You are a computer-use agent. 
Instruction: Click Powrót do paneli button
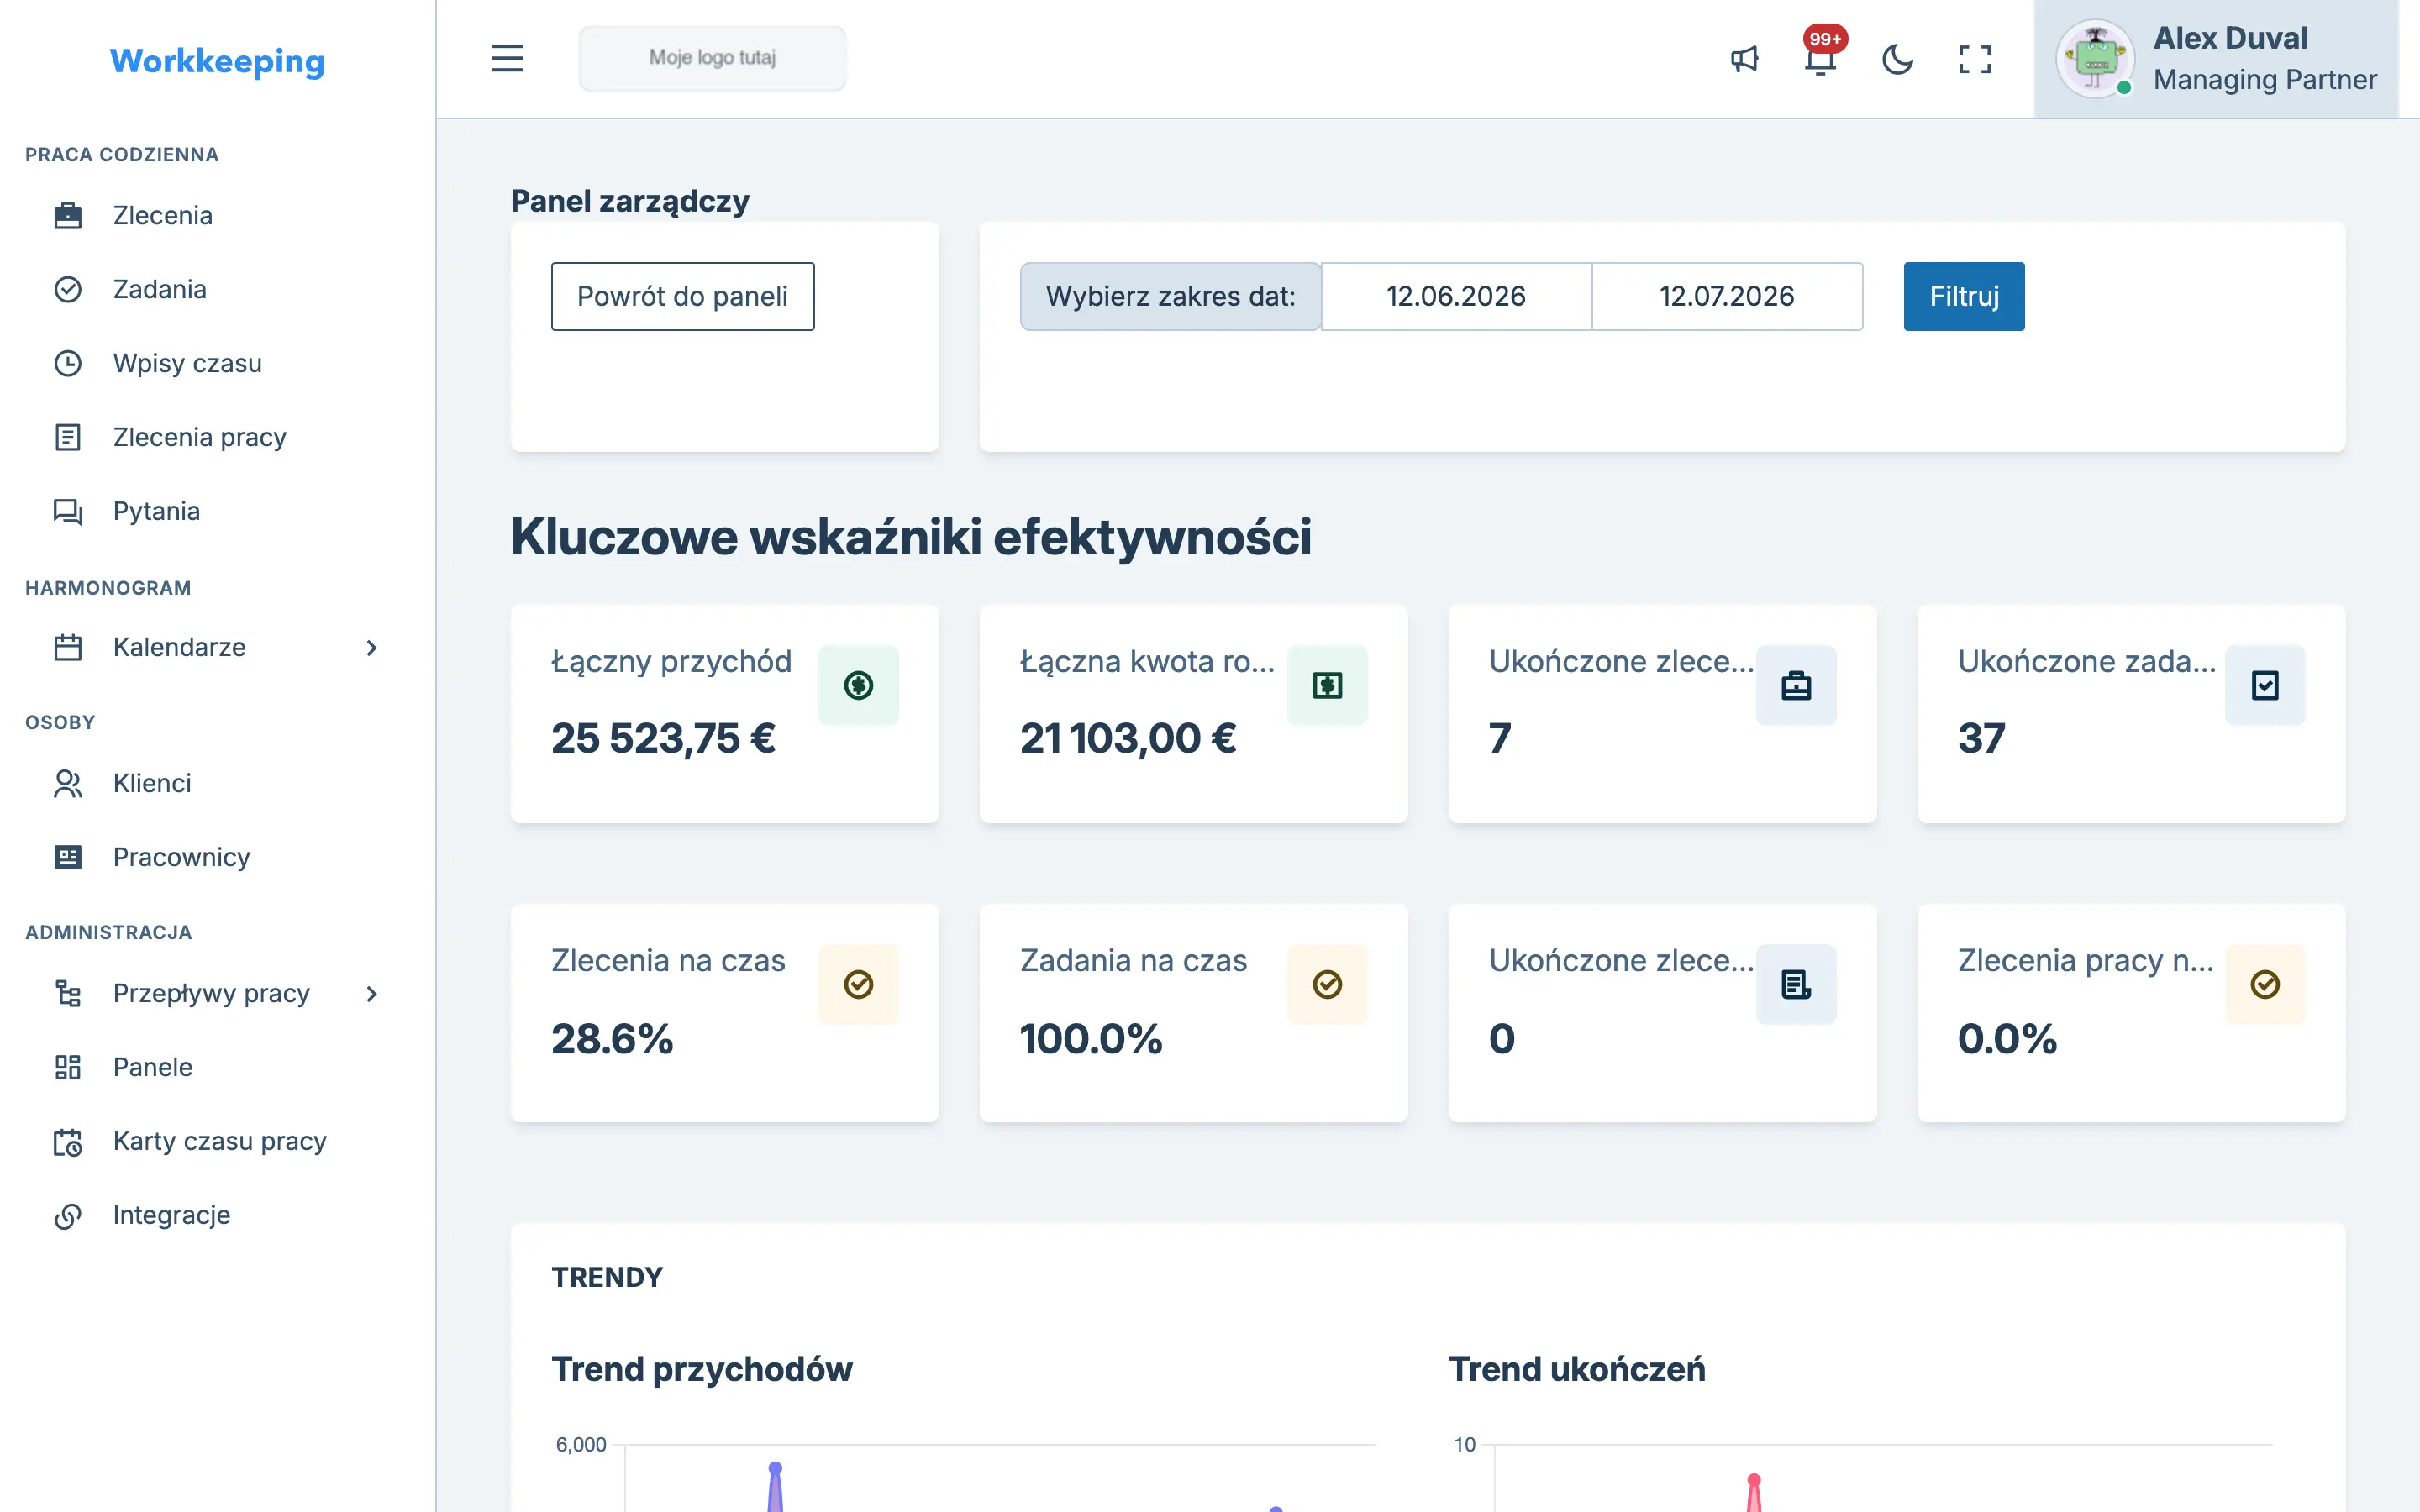pyautogui.click(x=682, y=296)
